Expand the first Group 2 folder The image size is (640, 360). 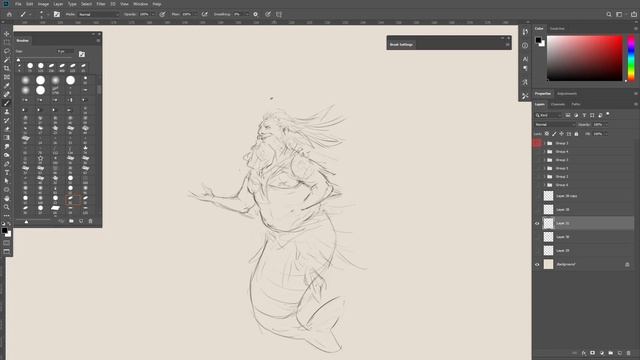point(544,143)
